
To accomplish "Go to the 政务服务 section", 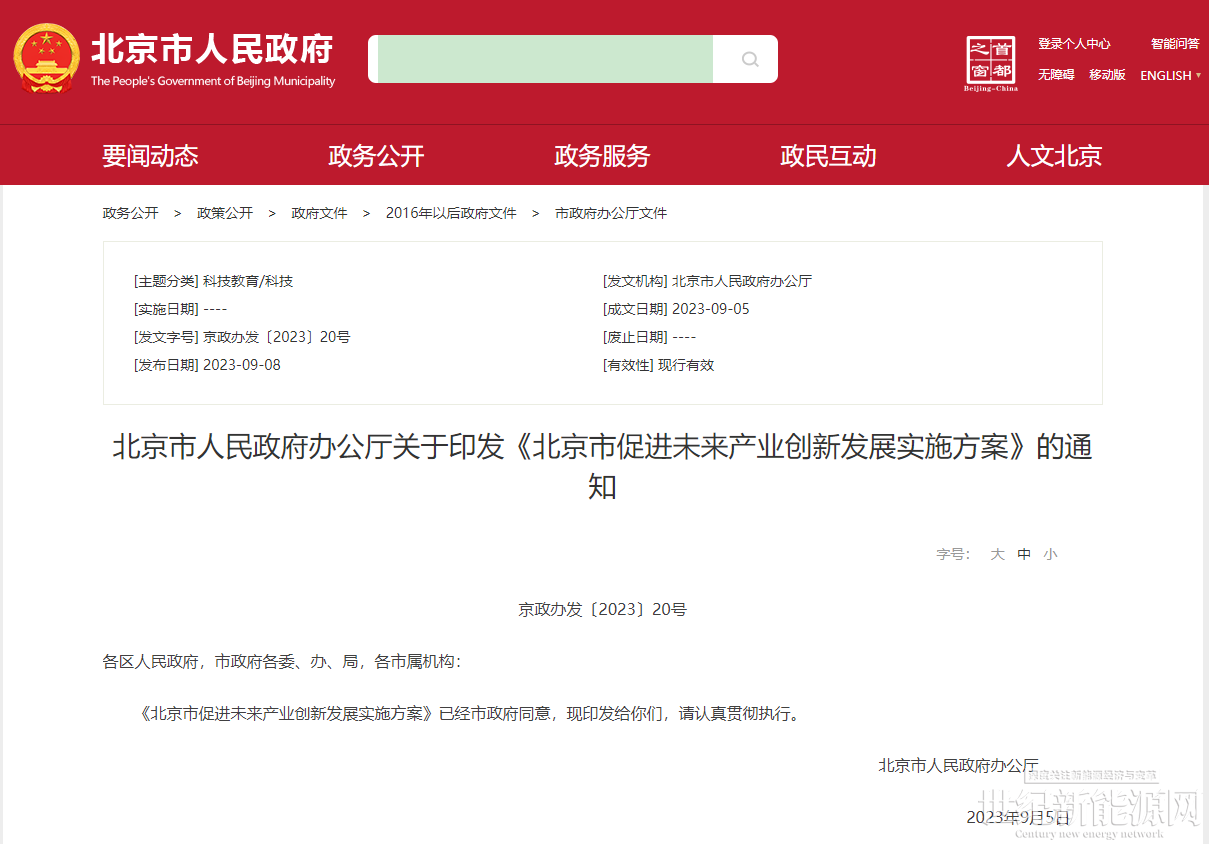I will click(602, 156).
